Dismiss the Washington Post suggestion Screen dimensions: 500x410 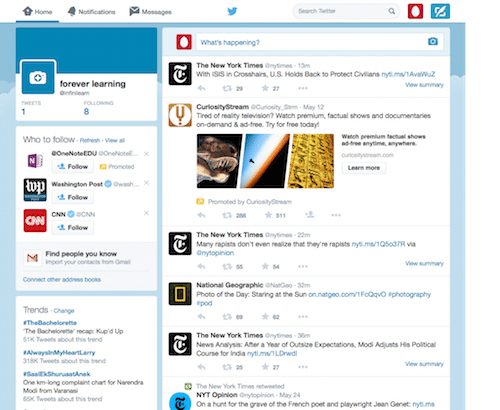click(146, 183)
